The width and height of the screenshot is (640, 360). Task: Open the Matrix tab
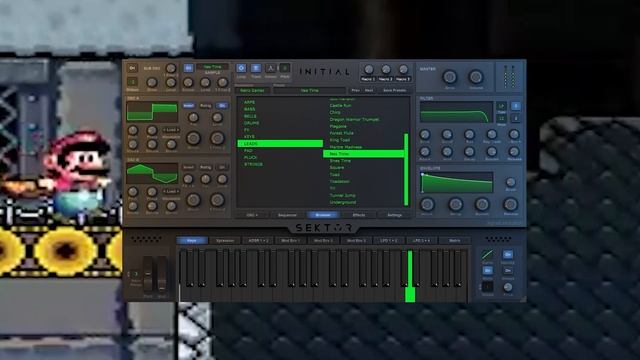click(454, 241)
